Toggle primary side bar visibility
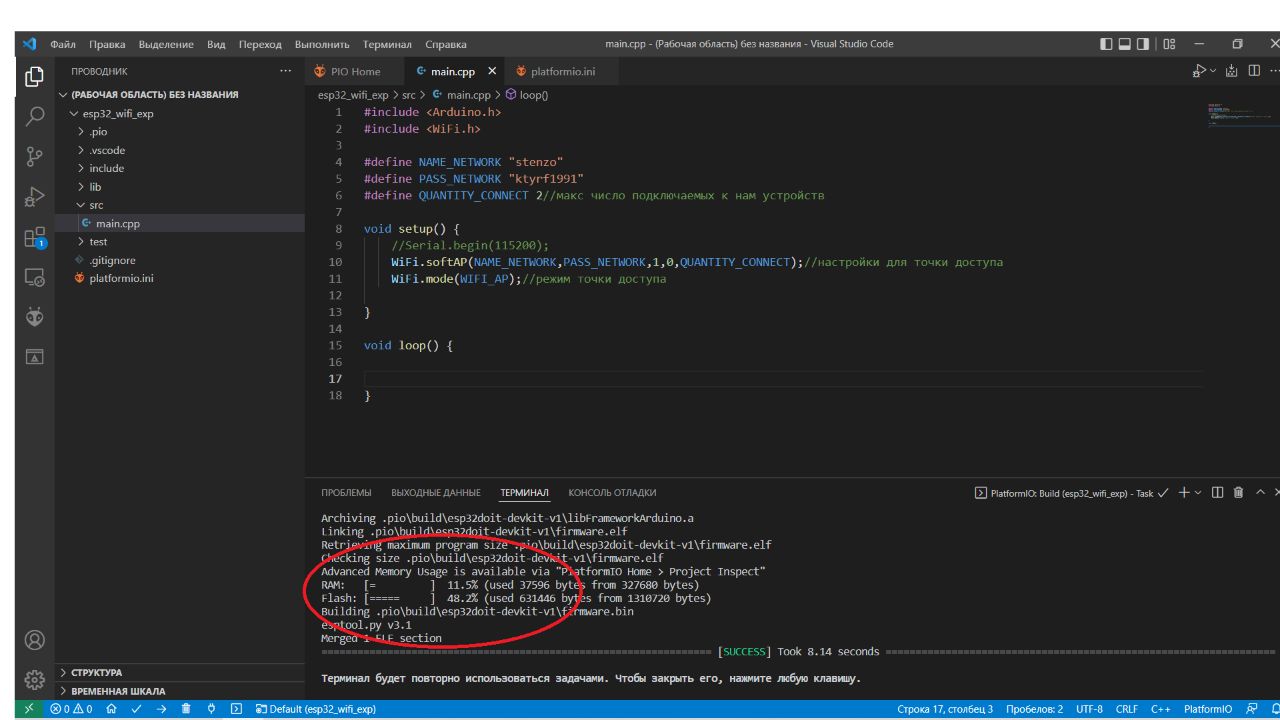 click(1106, 44)
